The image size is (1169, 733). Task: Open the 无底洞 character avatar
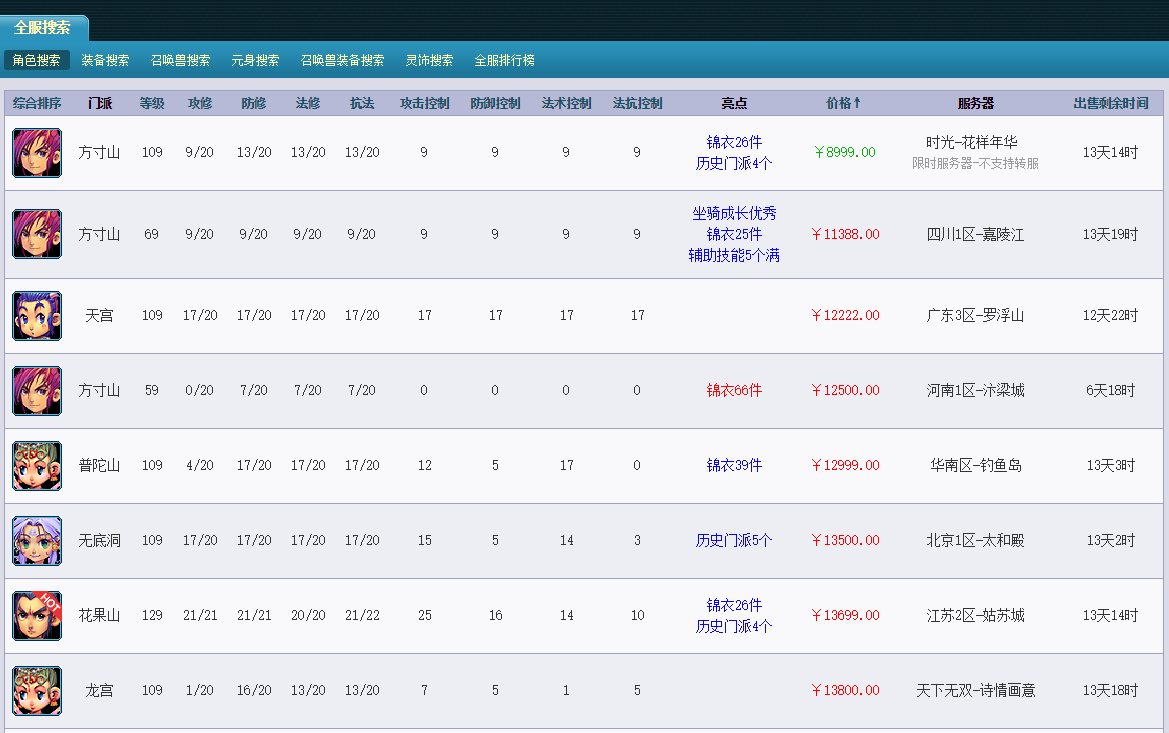37,541
